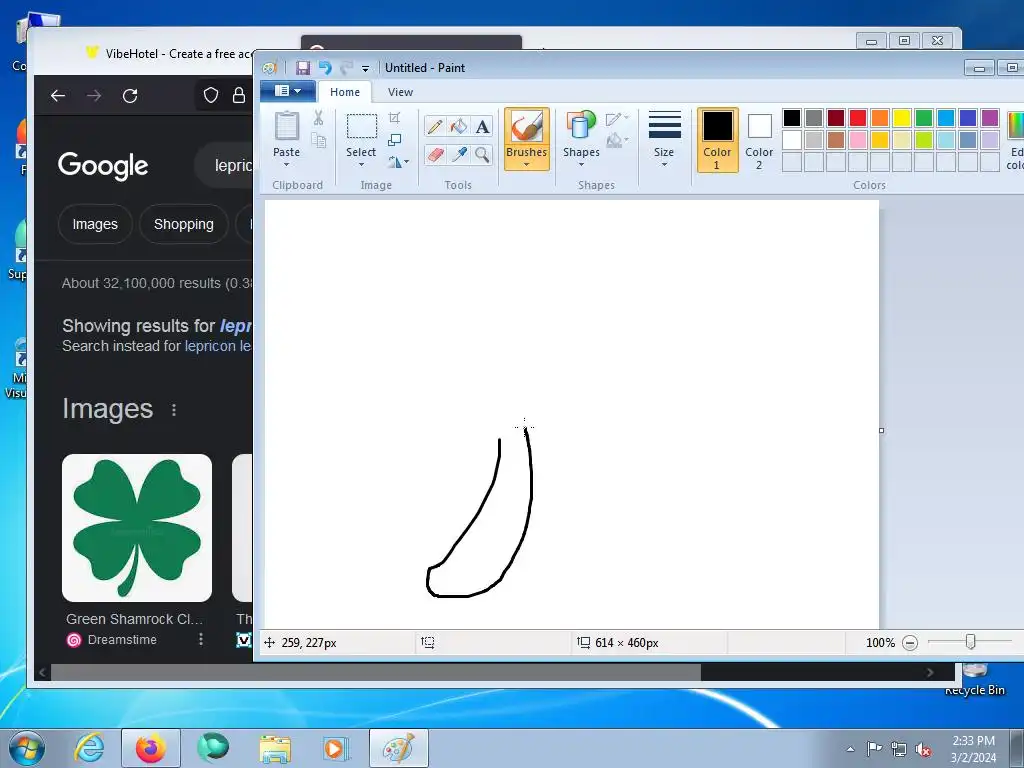This screenshot has height=768, width=1024.
Task: Open the Images search filter in Google
Action: coord(95,224)
